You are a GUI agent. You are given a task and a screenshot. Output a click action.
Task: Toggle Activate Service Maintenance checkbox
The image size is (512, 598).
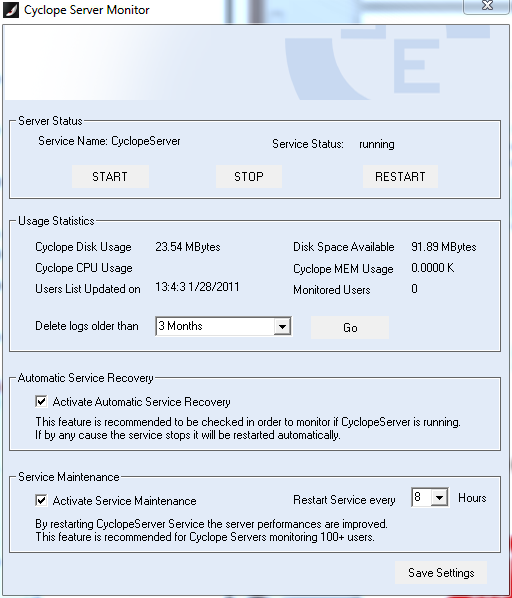point(41,500)
